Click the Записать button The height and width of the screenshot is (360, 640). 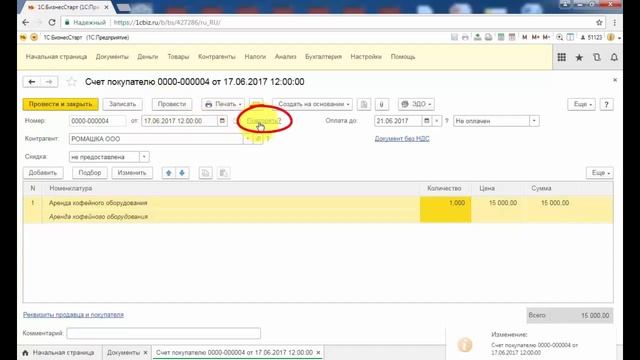(122, 104)
